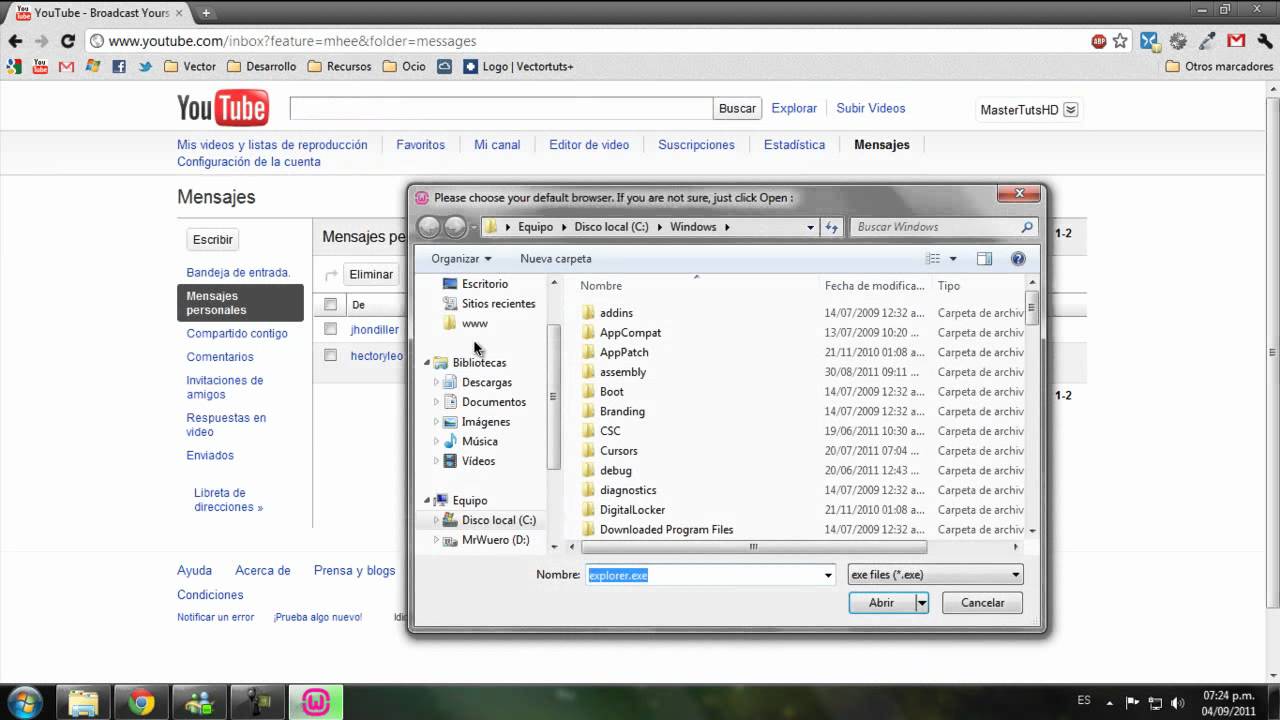Viewport: 1280px width, 720px height.
Task: Check the jhondiller message checkbox
Action: [331, 328]
